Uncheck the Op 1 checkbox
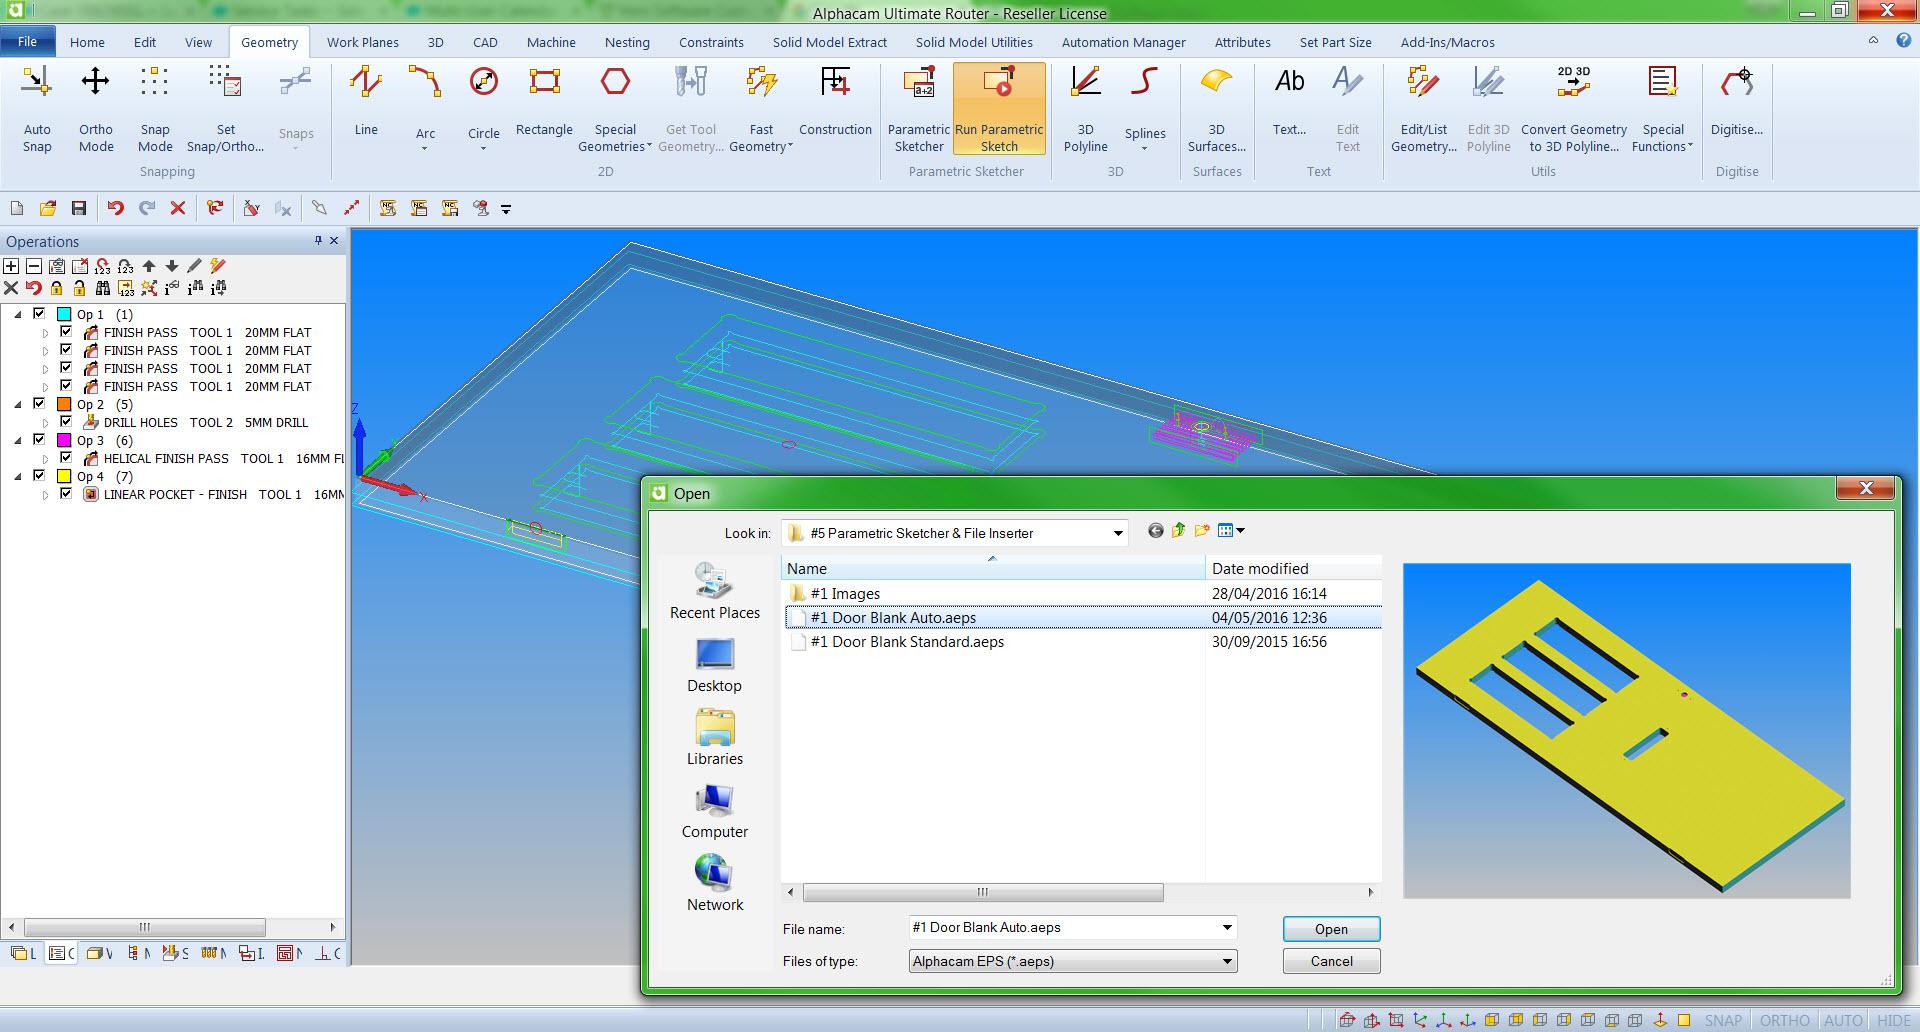Viewport: 1920px width, 1032px height. click(x=39, y=314)
